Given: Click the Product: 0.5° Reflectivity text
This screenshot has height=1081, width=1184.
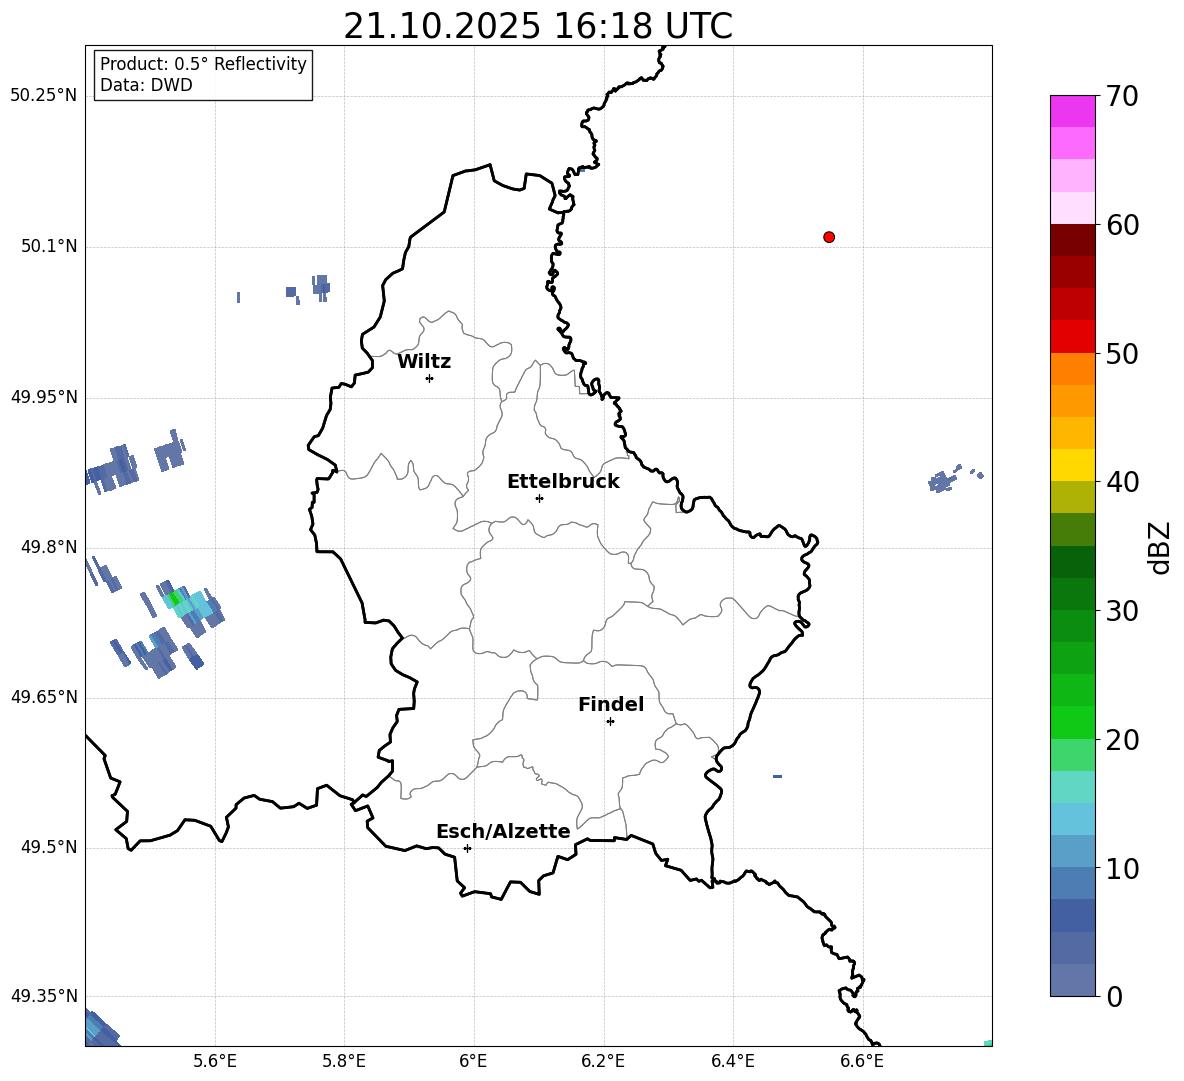Looking at the screenshot, I should (203, 63).
